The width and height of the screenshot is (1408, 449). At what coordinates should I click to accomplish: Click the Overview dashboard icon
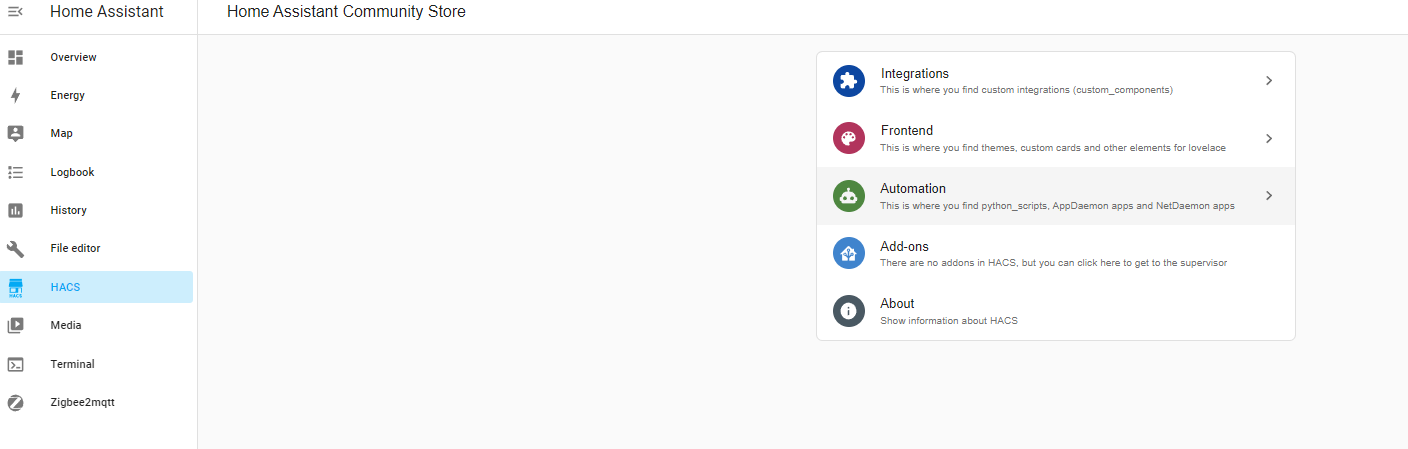[15, 57]
